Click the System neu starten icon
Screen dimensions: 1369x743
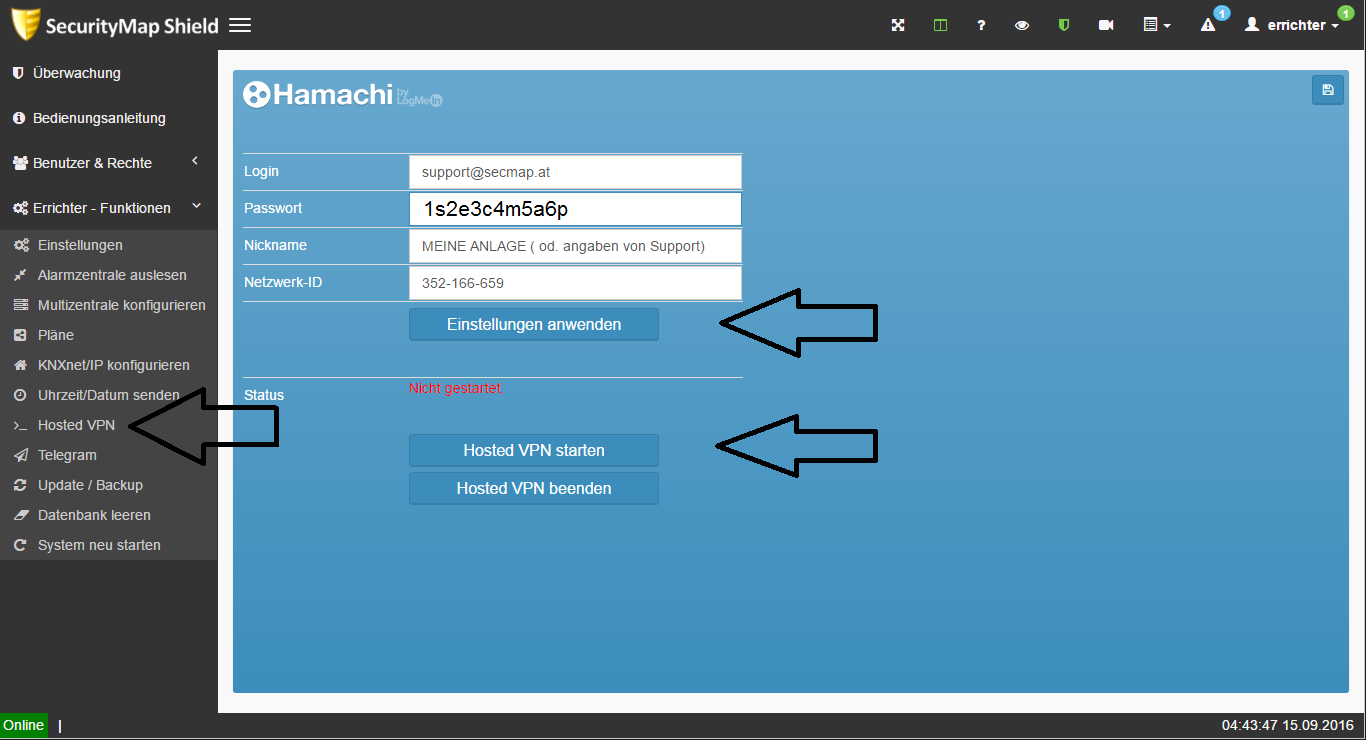click(x=20, y=545)
